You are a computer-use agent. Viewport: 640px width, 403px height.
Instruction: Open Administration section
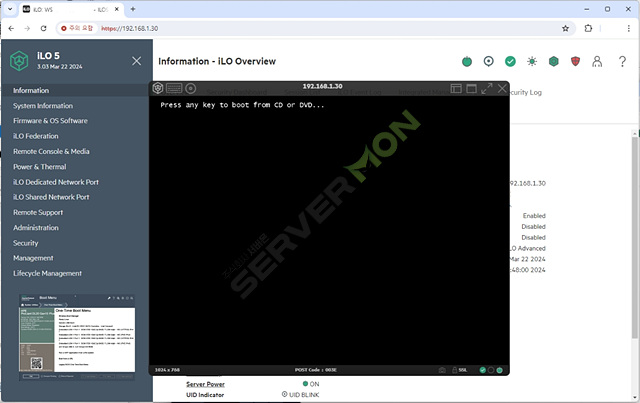tap(36, 228)
